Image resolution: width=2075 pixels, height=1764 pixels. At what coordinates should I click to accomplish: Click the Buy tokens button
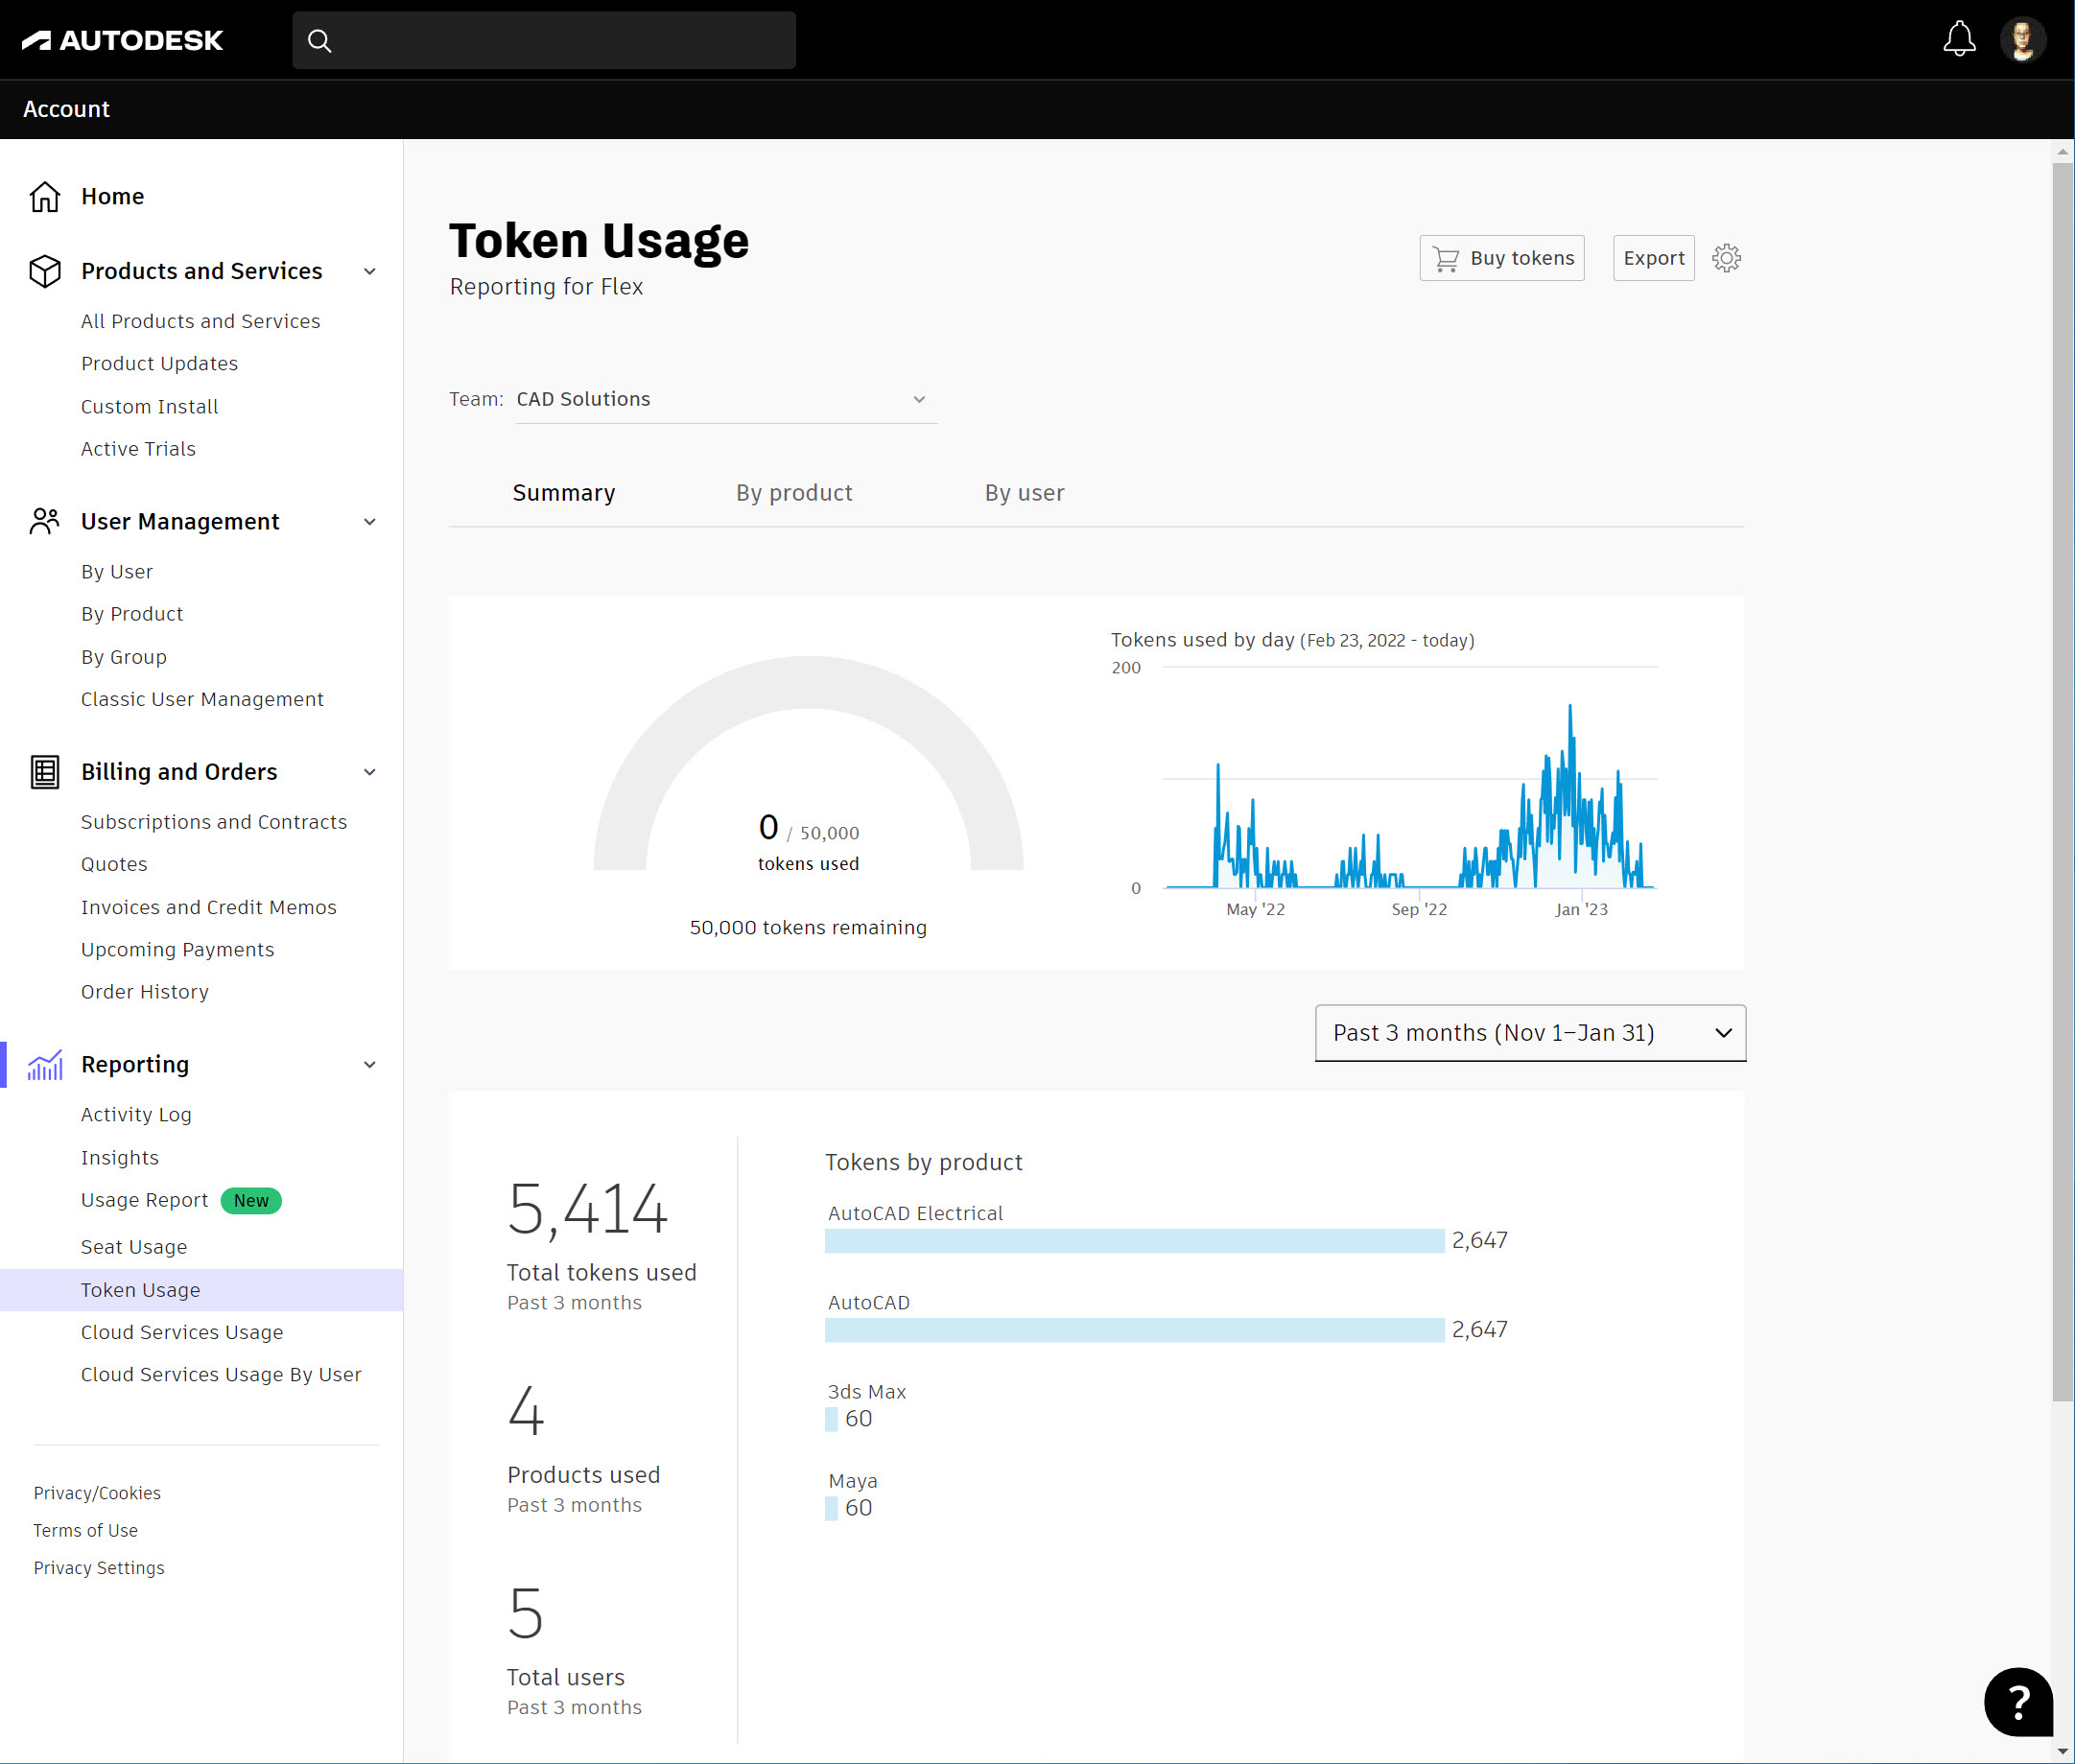[1502, 258]
